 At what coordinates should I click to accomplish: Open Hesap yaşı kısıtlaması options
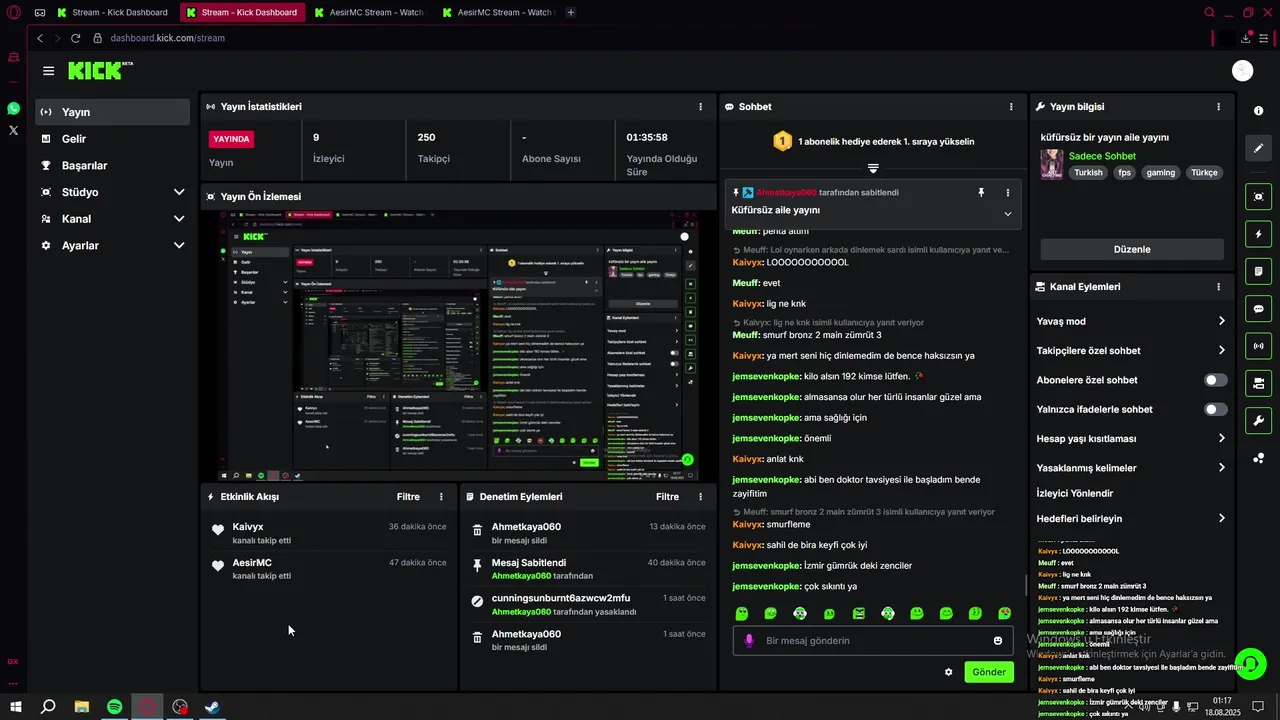click(x=1131, y=438)
